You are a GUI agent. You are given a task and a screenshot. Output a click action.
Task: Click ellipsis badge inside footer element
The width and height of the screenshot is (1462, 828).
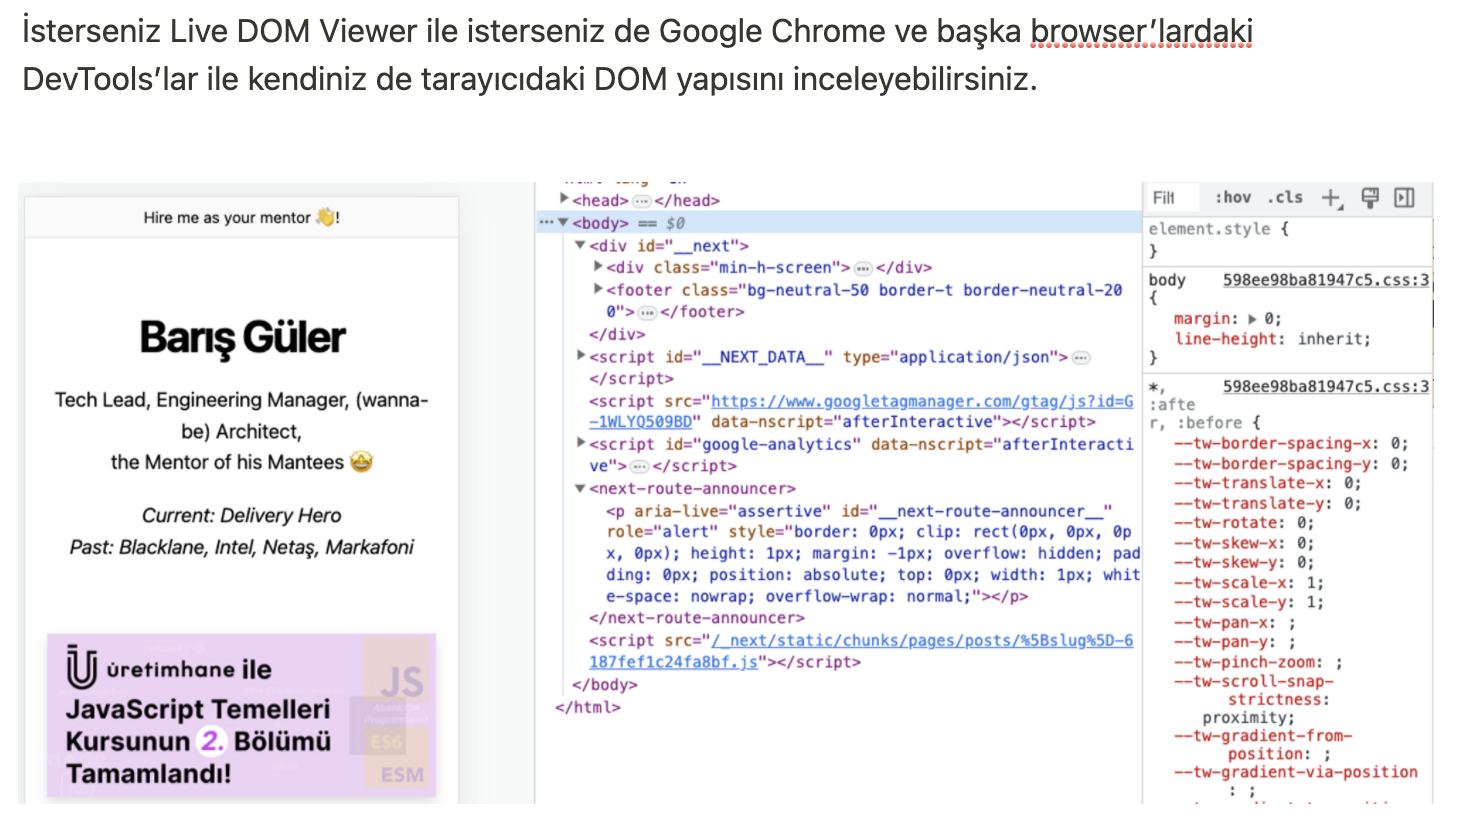click(647, 312)
